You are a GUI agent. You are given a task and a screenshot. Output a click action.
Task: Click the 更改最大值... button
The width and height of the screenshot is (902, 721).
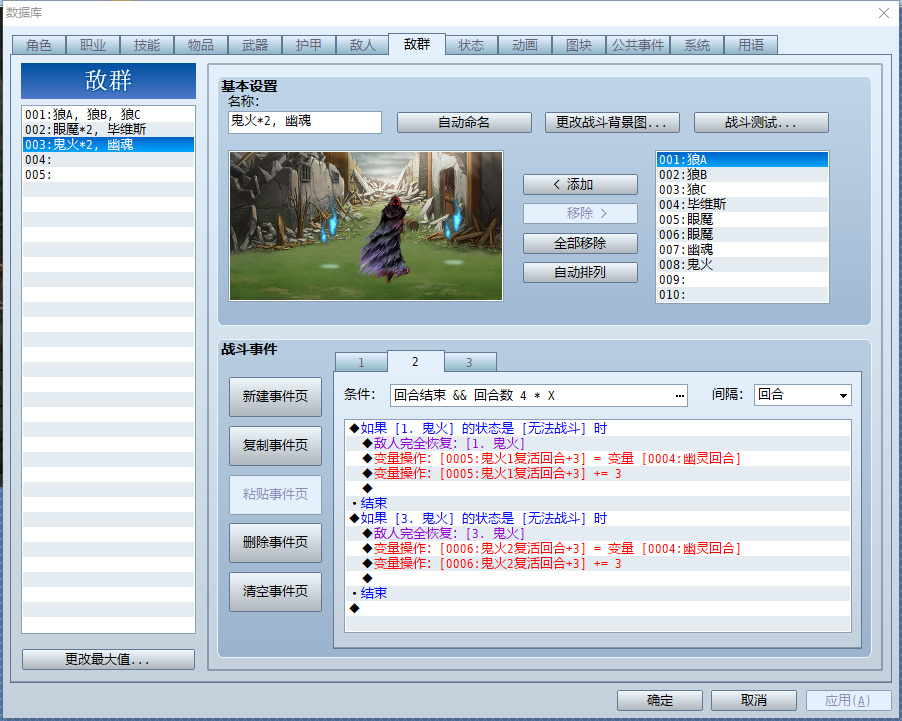108,659
